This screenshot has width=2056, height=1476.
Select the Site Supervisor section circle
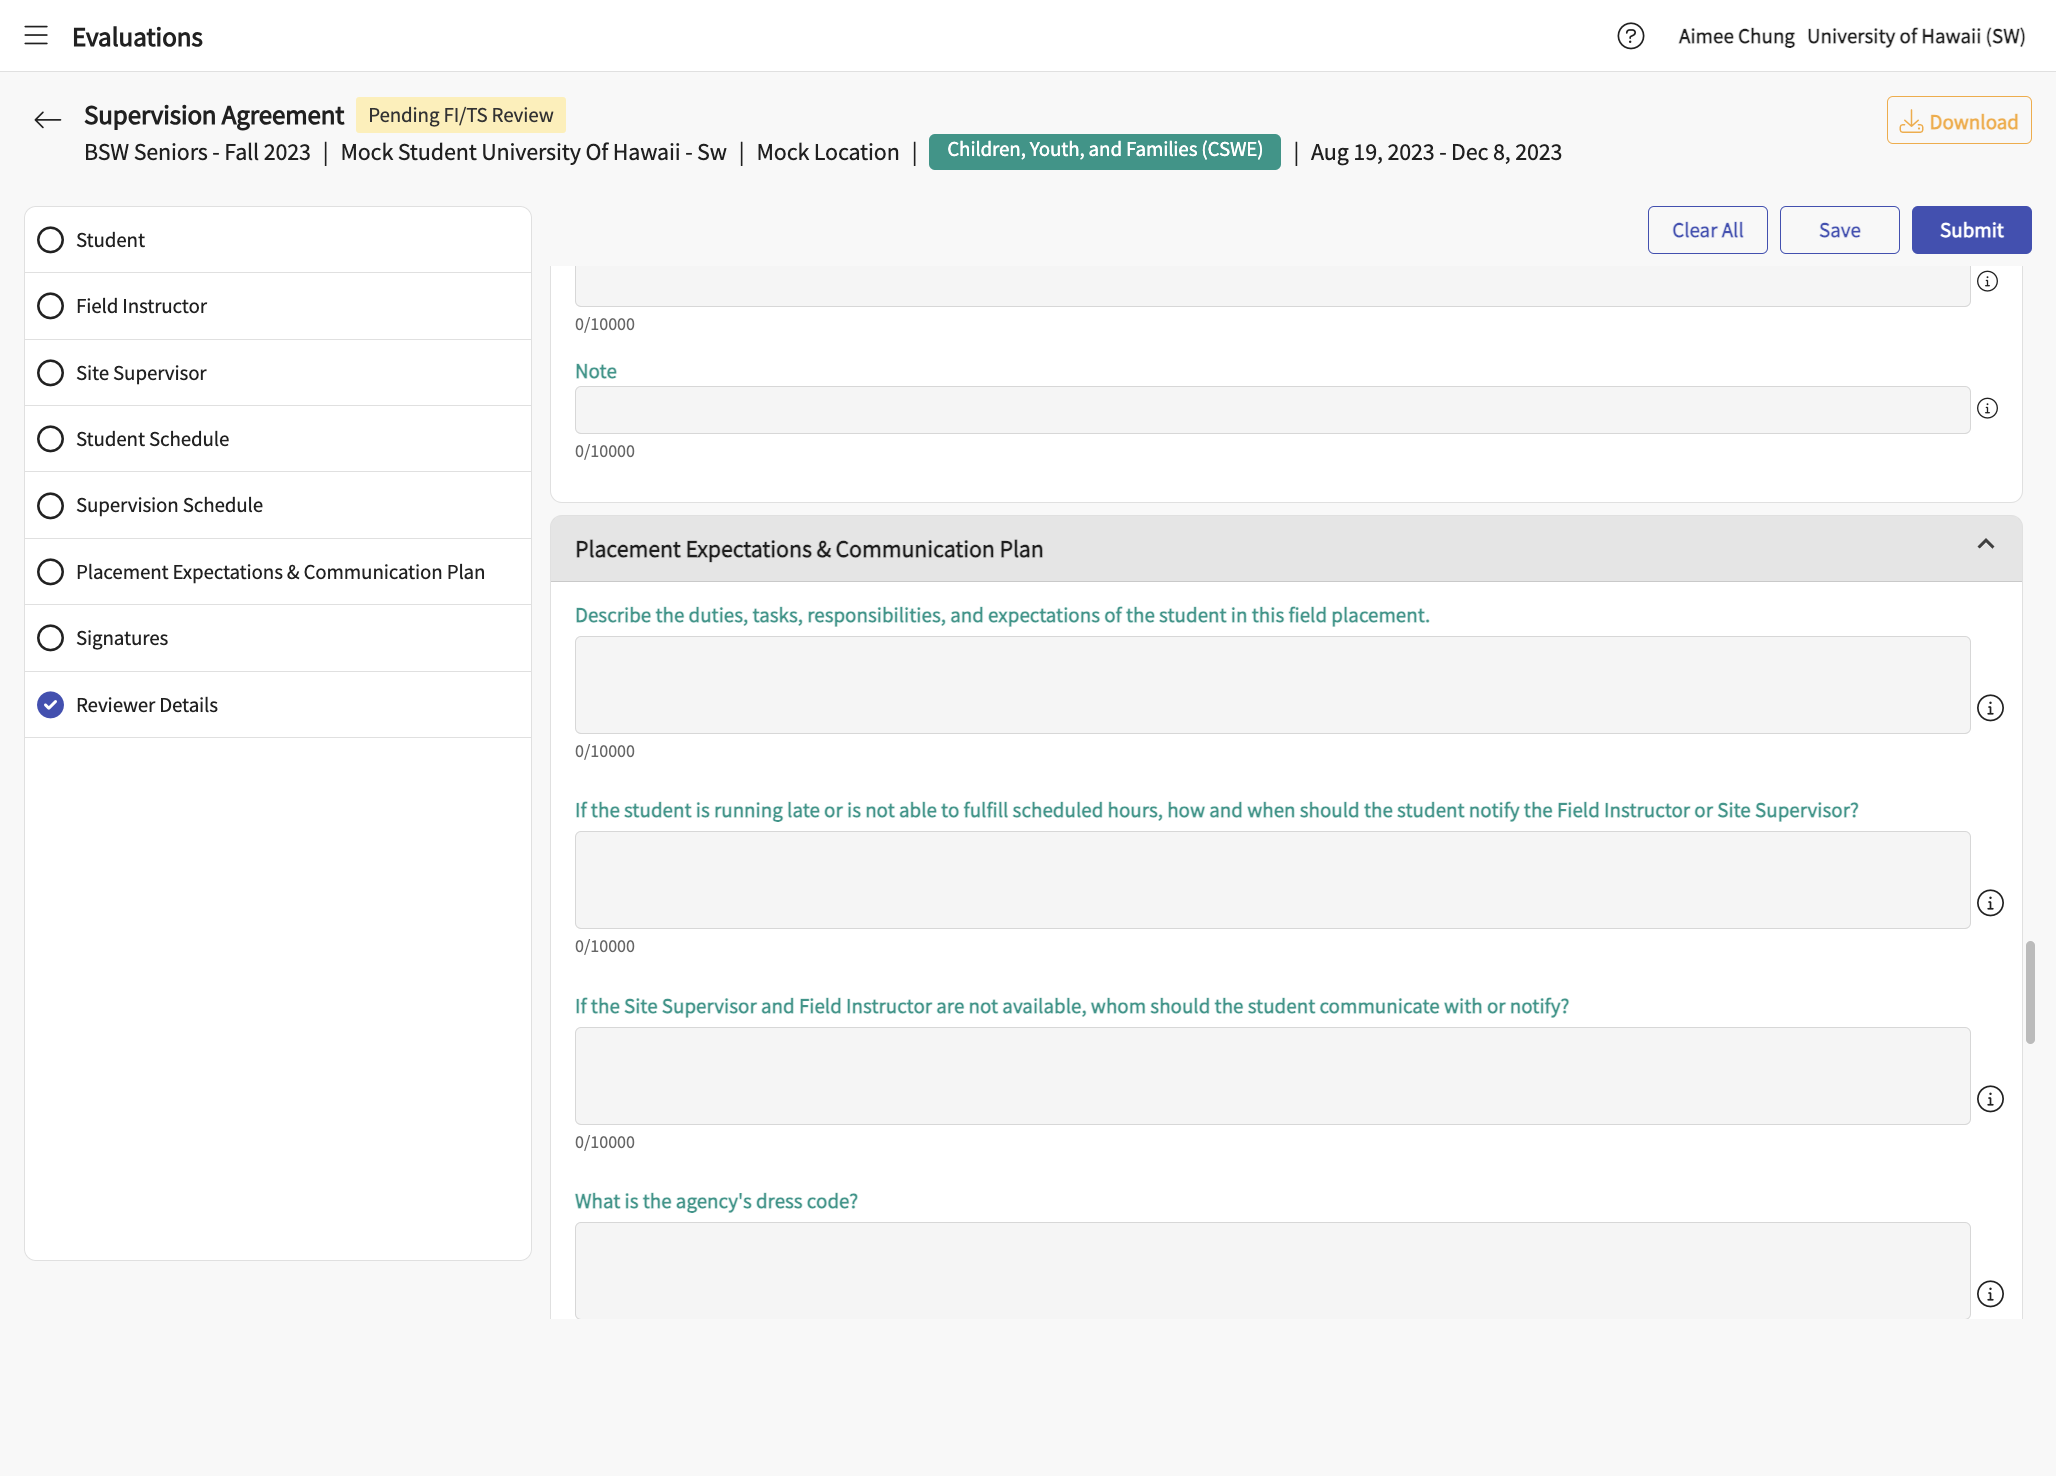(50, 373)
